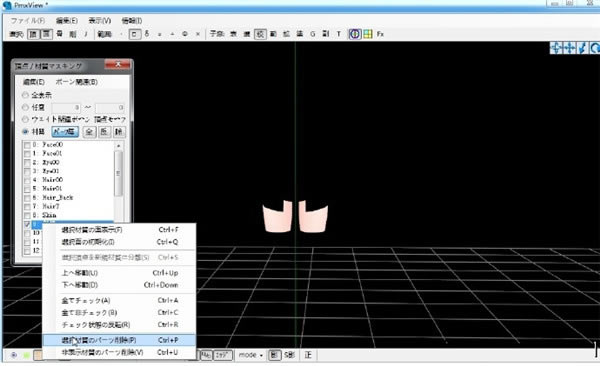Uncheck the selected material 9 checkbox

click(x=27, y=224)
